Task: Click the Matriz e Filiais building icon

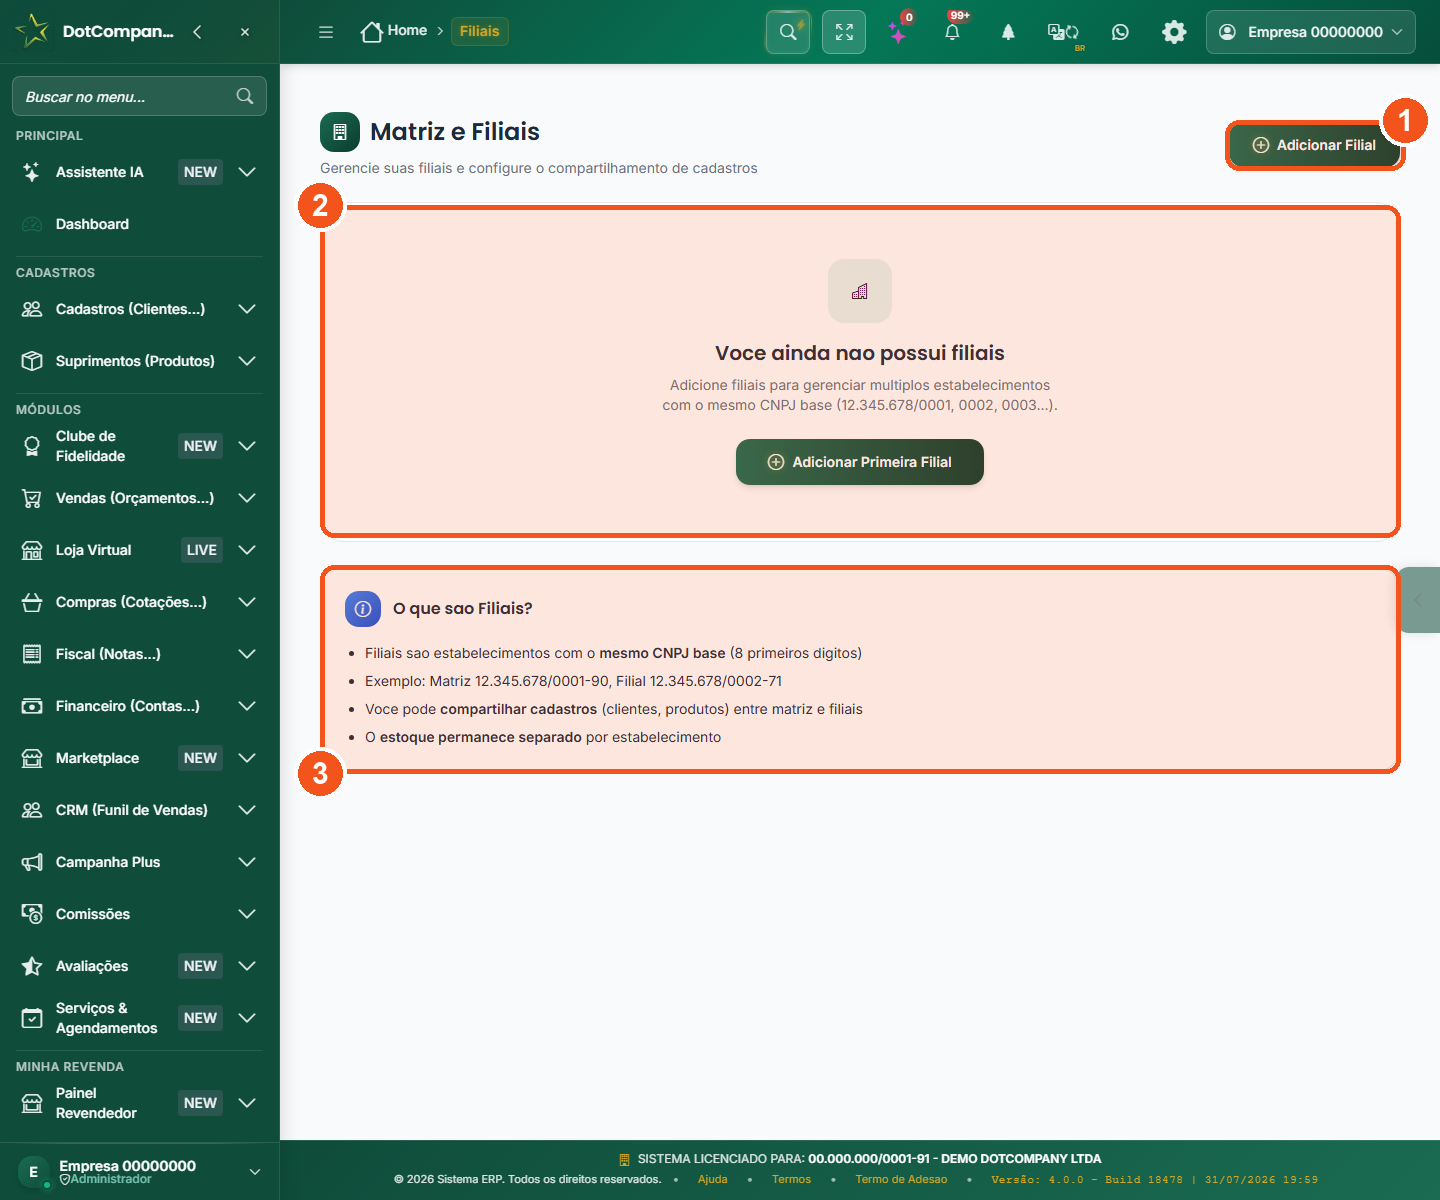Action: tap(340, 132)
